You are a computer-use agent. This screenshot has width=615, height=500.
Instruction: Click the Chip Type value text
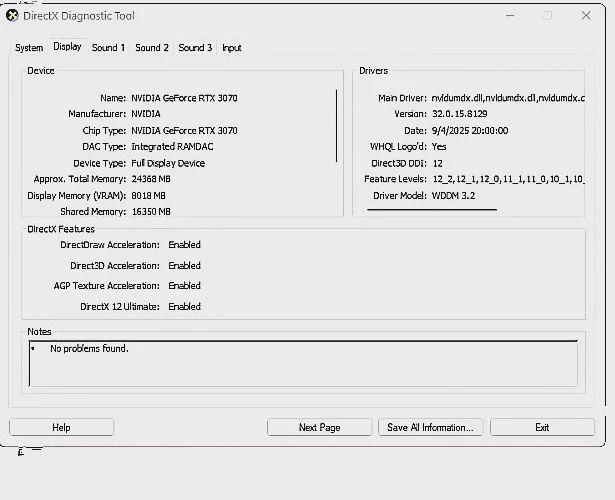coord(184,131)
